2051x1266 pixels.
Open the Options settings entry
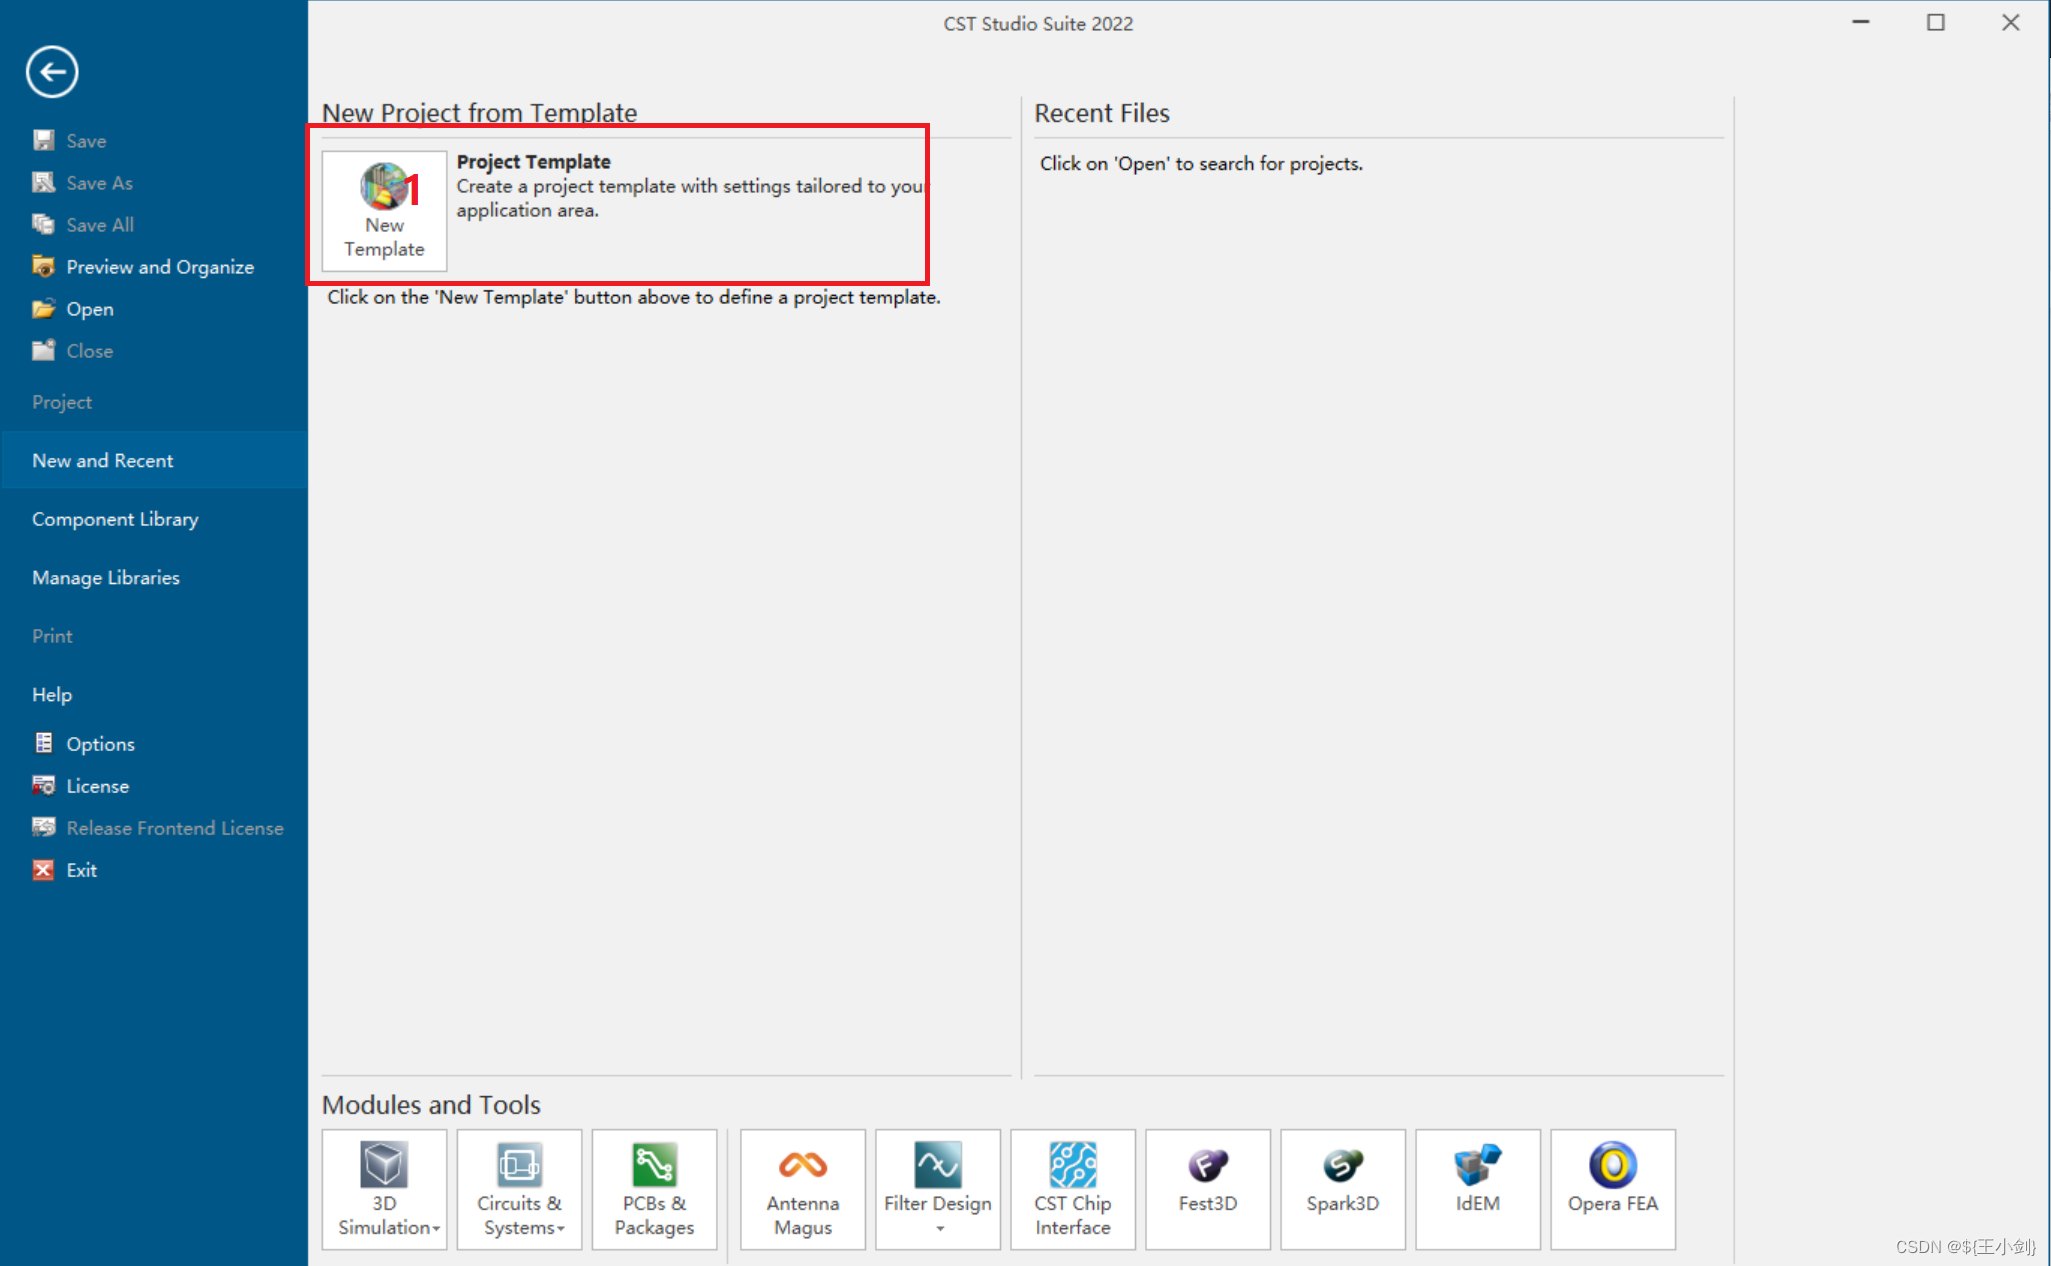tap(100, 744)
